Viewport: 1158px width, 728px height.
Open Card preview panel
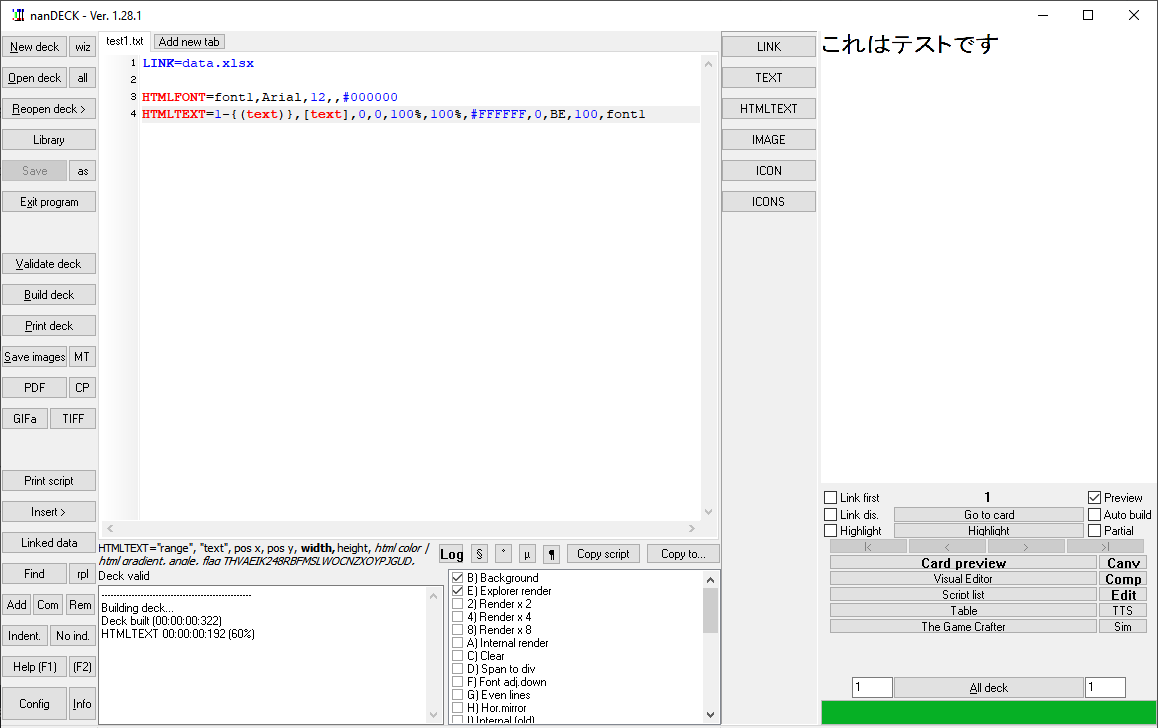[963, 563]
